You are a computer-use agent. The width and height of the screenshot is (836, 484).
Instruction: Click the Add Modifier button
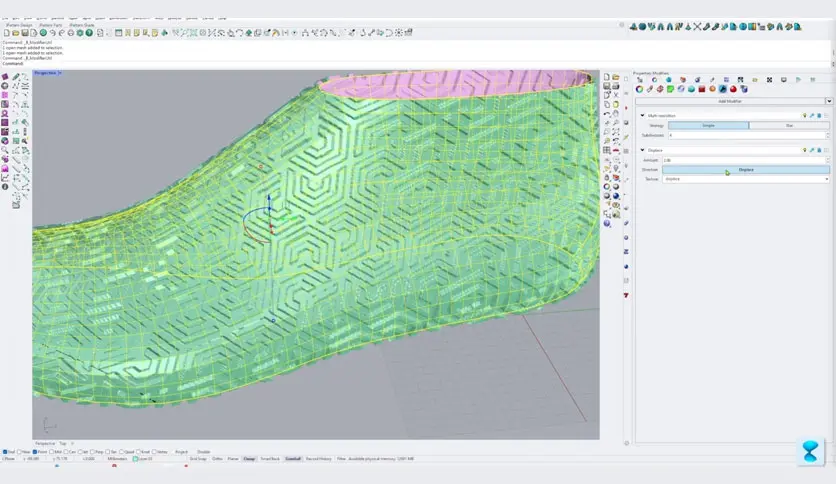730,101
